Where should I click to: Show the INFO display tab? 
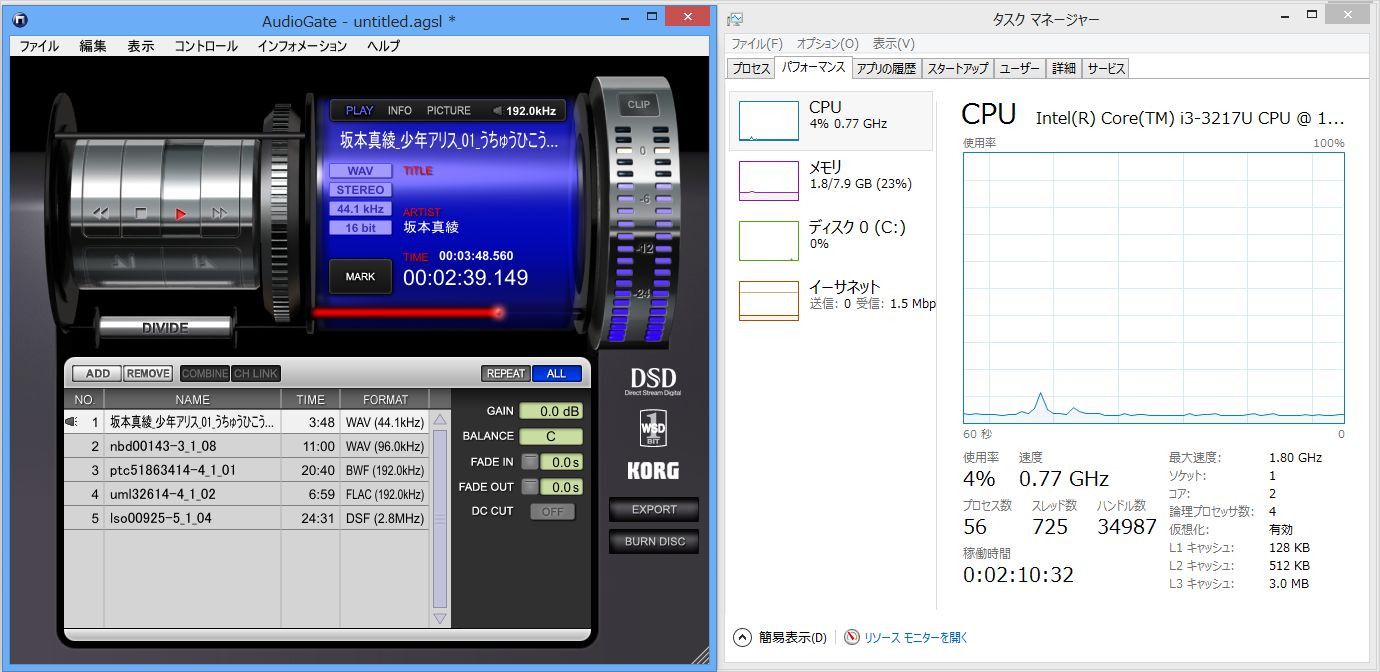399,111
